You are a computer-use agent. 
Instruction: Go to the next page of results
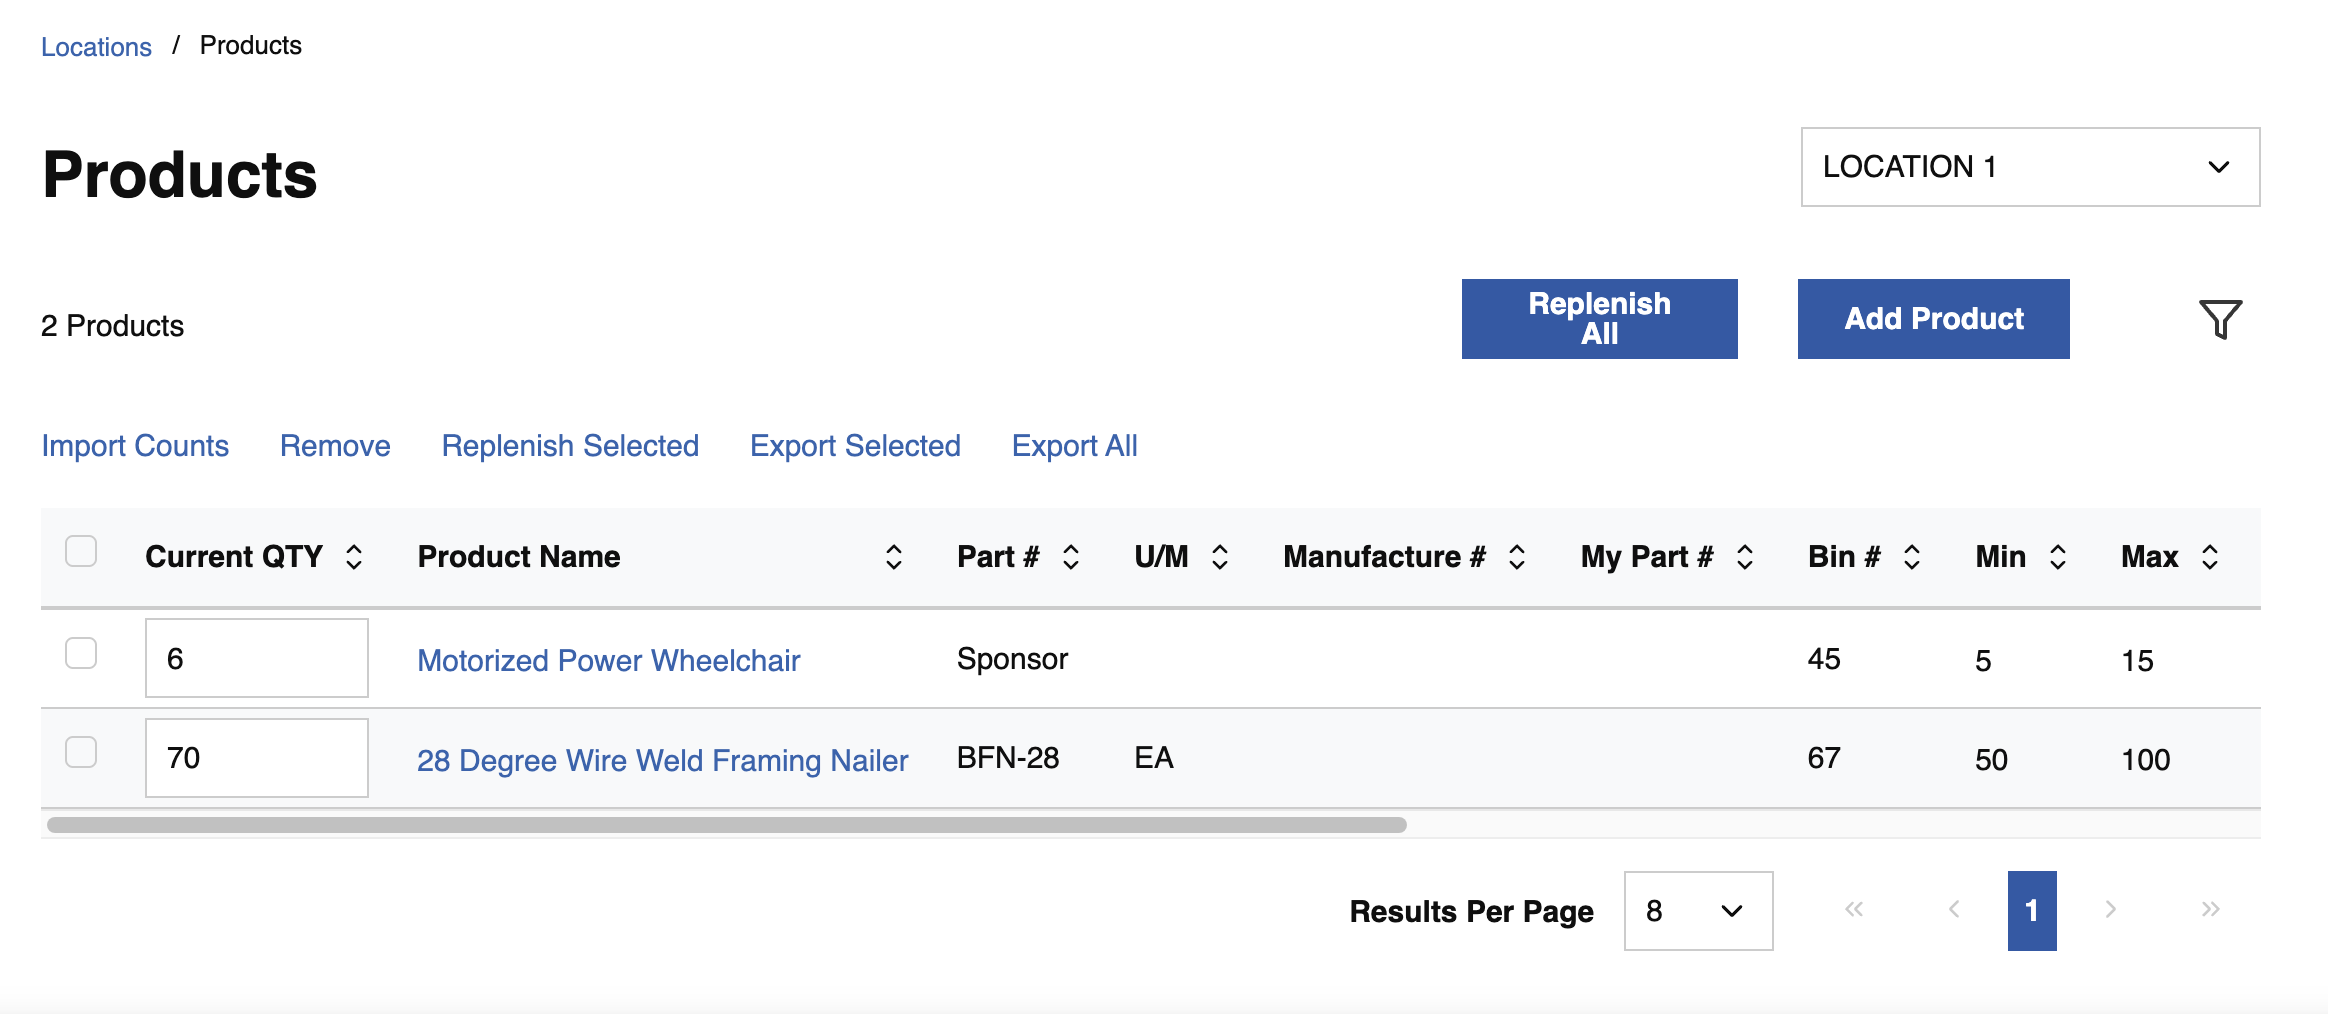[x=2110, y=910]
